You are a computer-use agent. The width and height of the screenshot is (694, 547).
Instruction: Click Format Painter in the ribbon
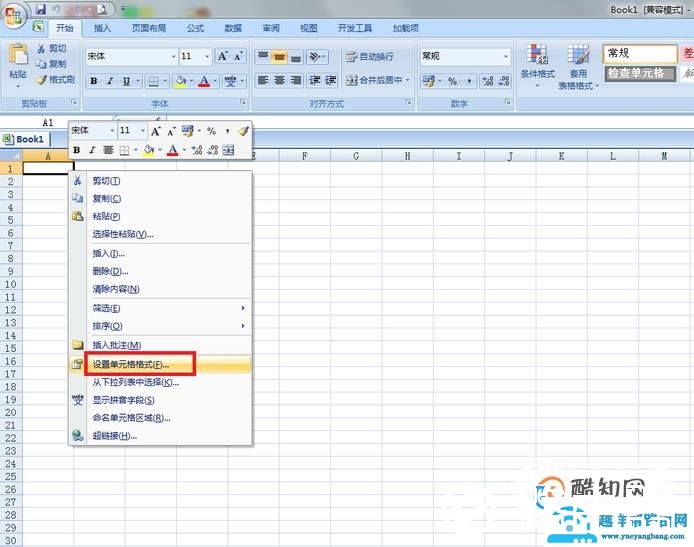pyautogui.click(x=56, y=80)
